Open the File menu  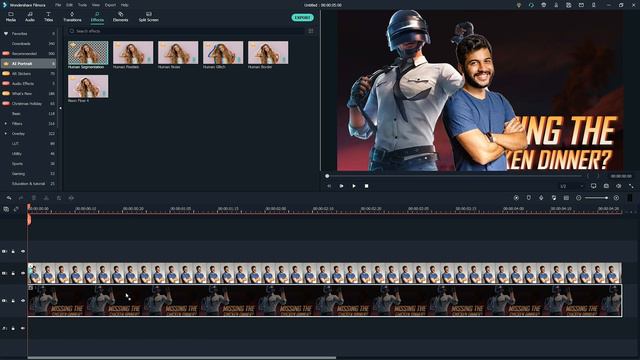tap(58, 5)
